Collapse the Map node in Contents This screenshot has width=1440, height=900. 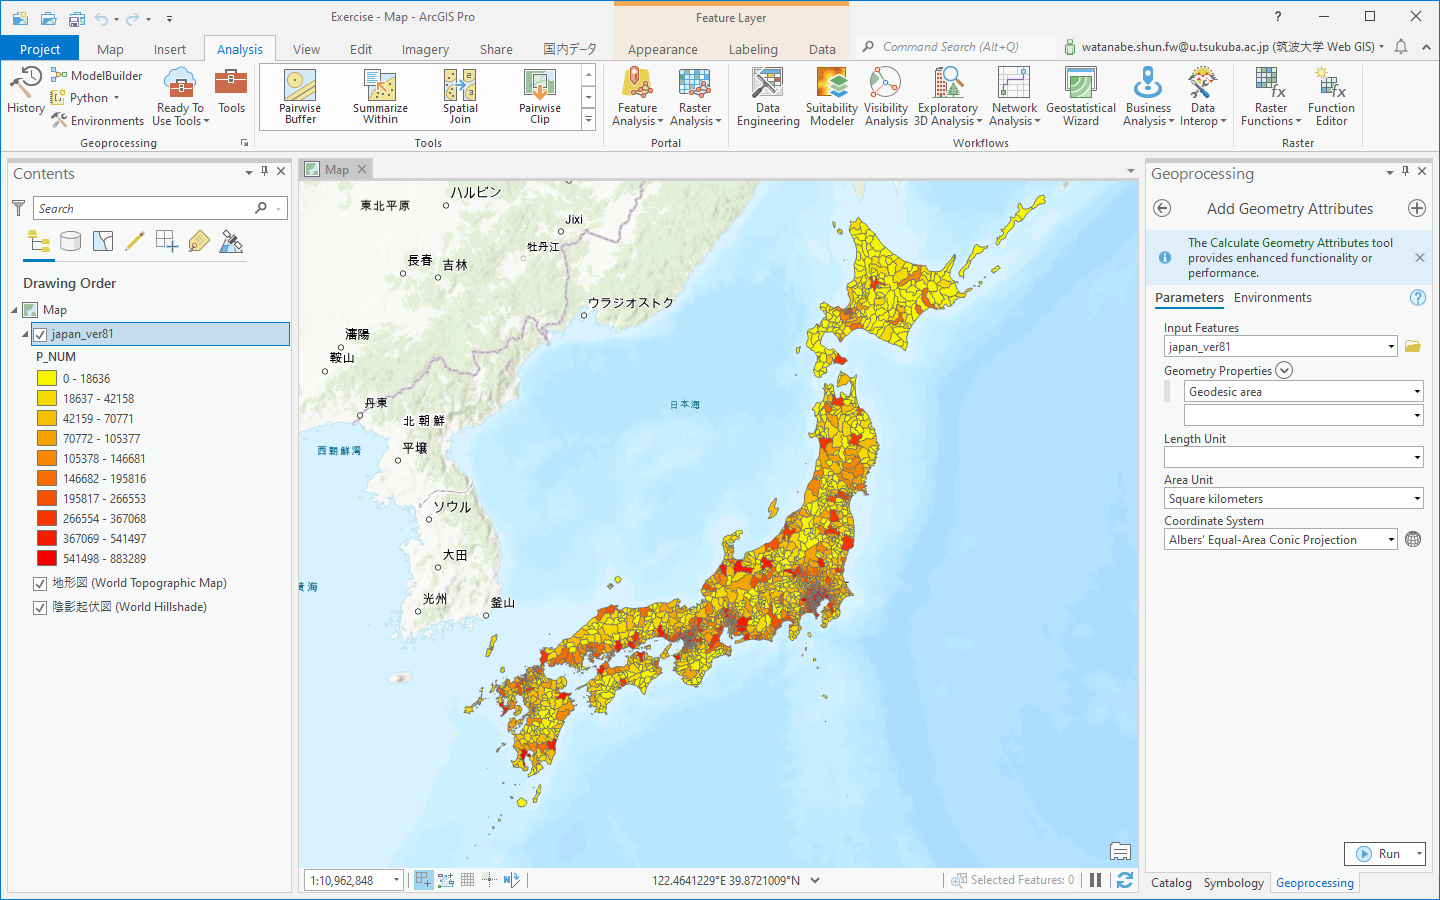[14, 310]
